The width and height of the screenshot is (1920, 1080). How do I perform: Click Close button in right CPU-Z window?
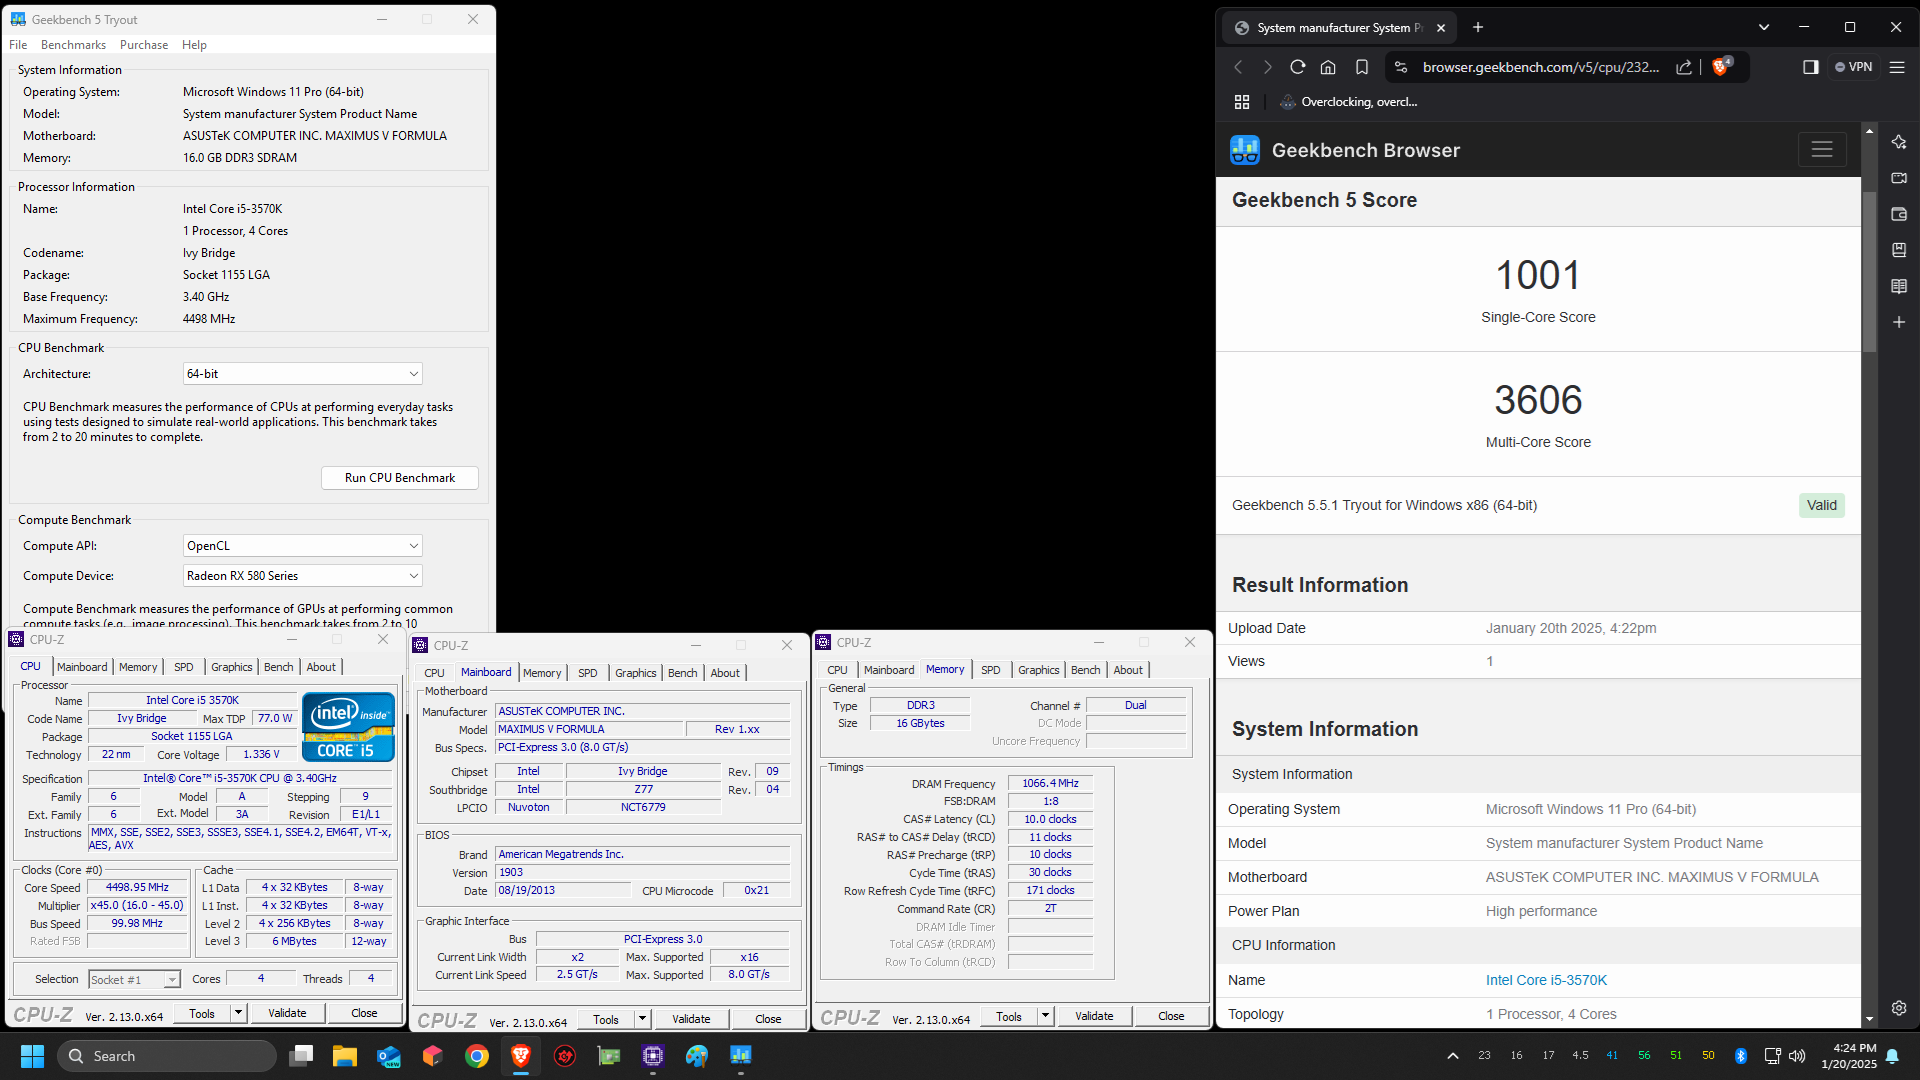[1171, 1016]
